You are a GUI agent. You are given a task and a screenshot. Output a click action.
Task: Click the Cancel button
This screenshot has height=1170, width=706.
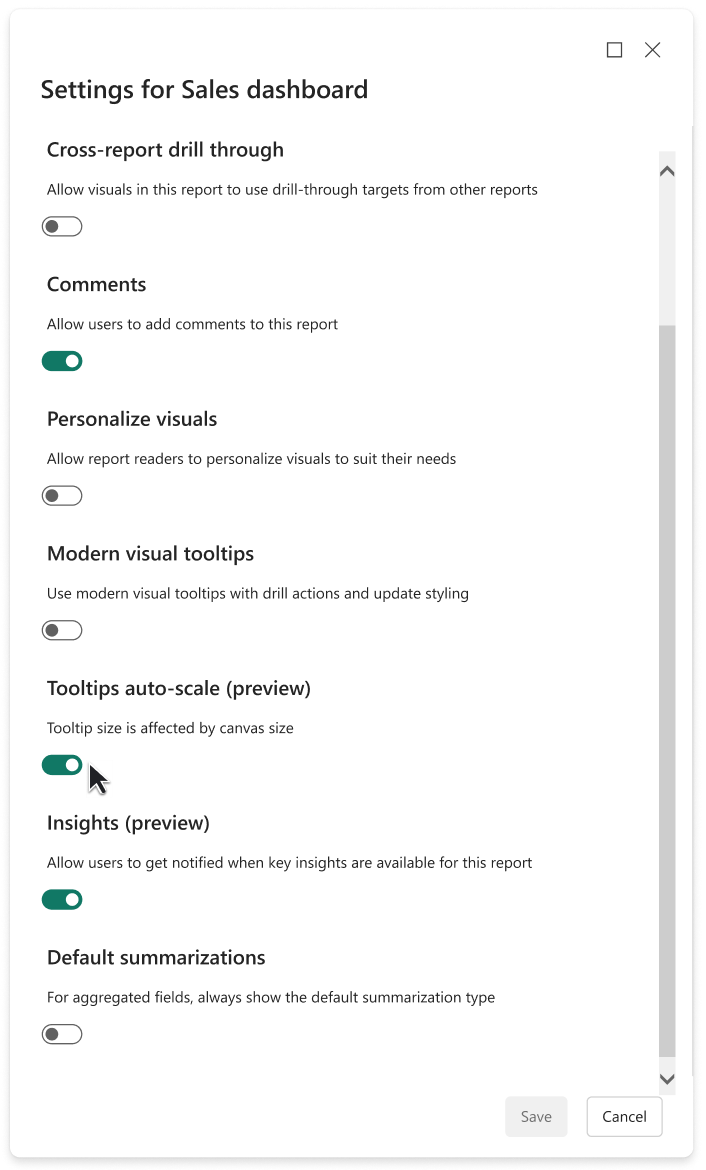pos(624,1117)
